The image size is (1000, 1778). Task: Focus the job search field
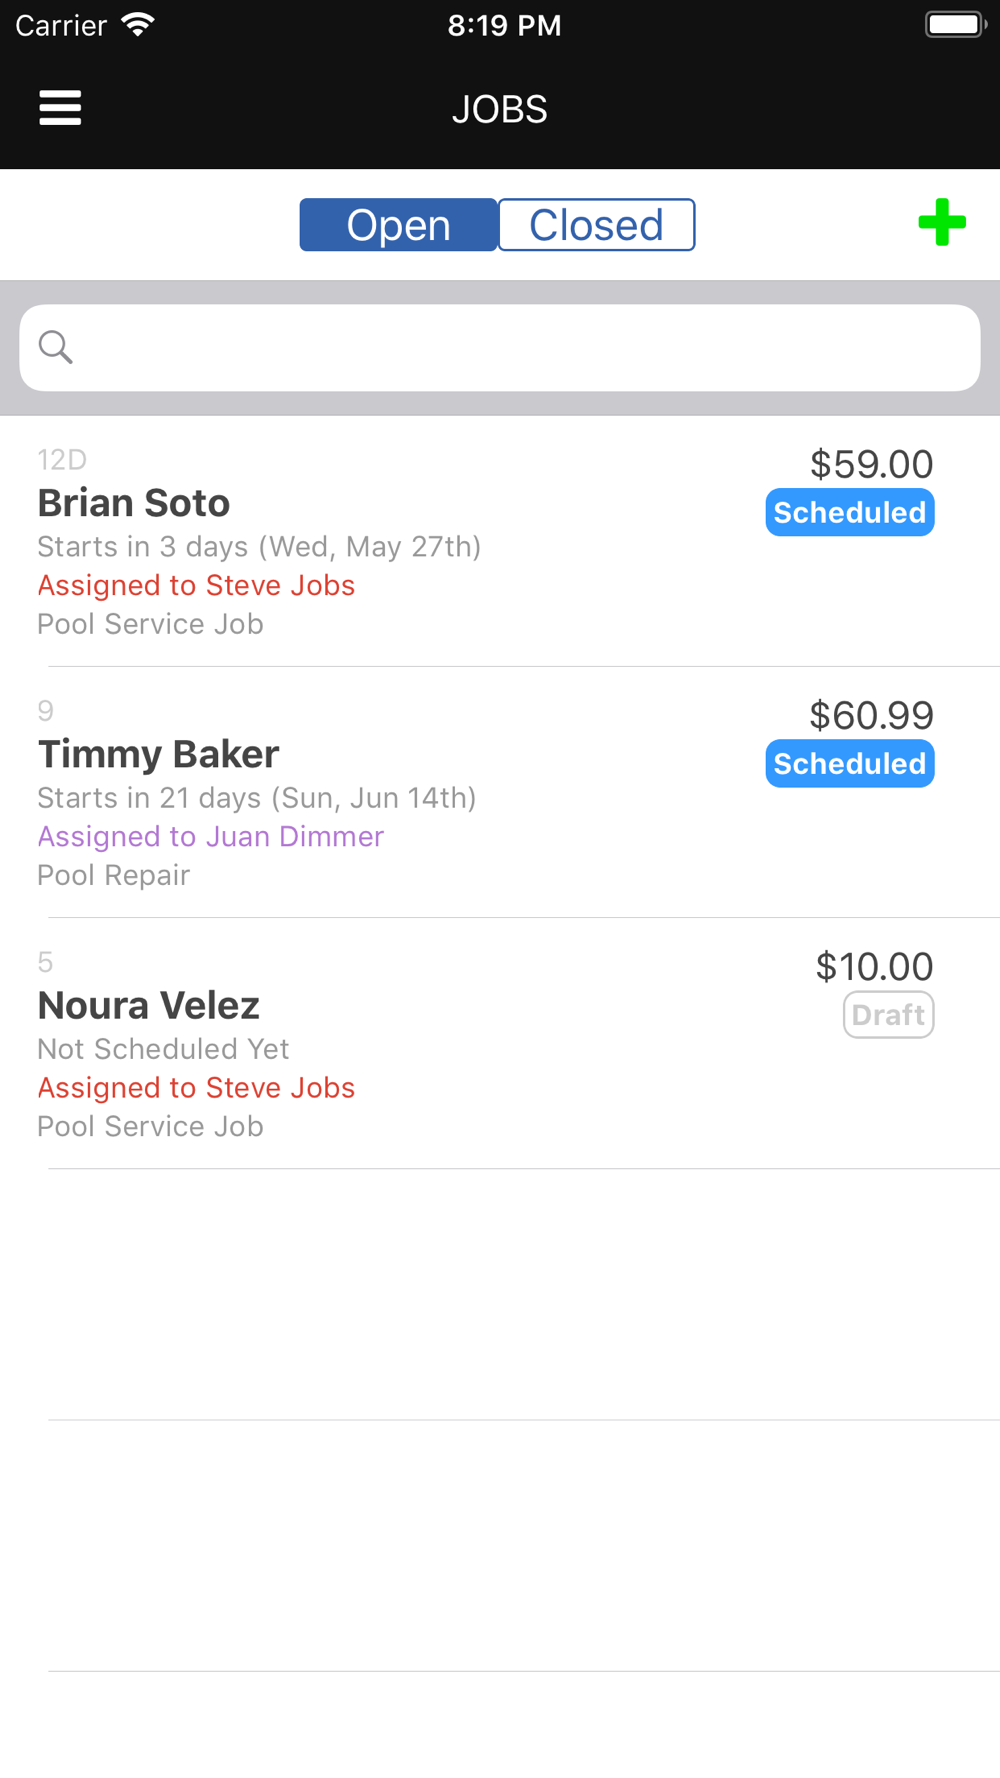[x=520, y=347]
